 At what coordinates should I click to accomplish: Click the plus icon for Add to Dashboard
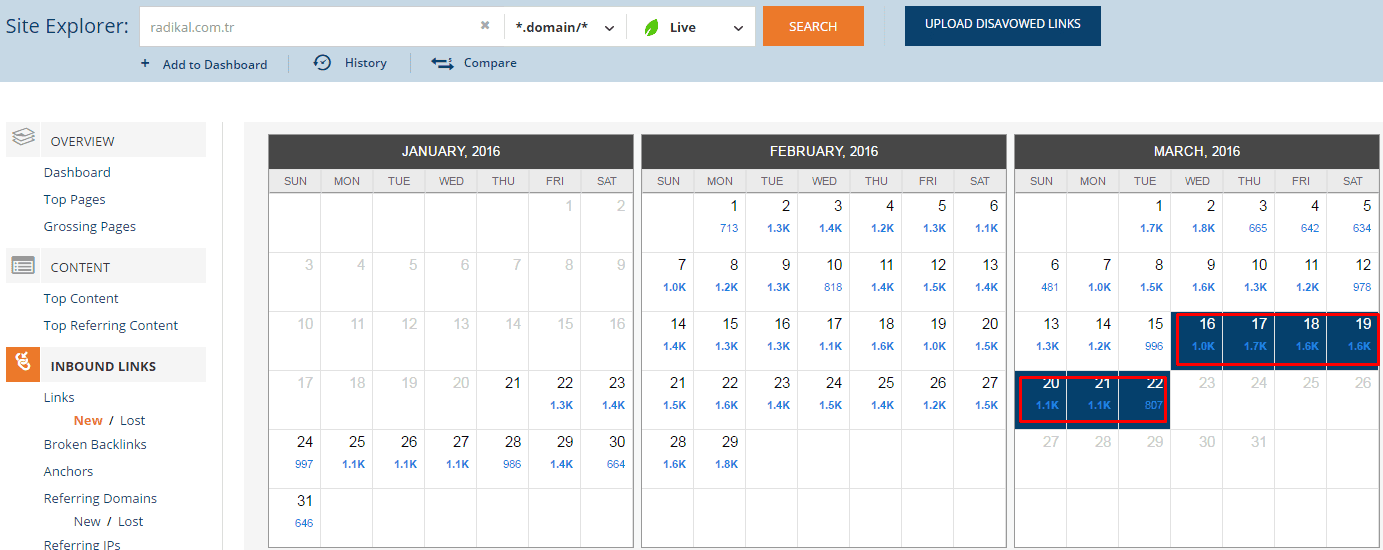(145, 64)
